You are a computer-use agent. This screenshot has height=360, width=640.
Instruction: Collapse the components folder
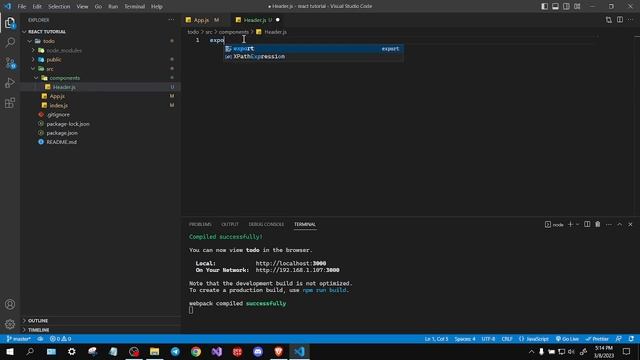64,78
